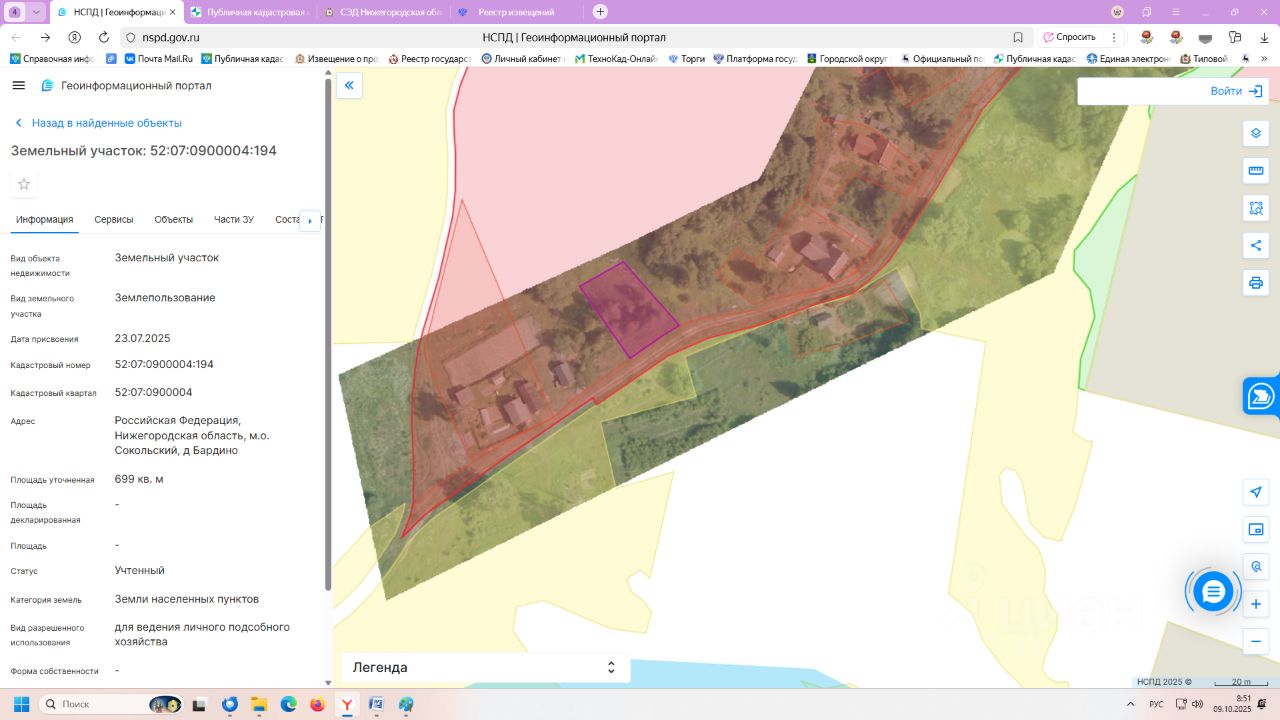
Task: Click the Спросить assistant button
Action: [1069, 37]
